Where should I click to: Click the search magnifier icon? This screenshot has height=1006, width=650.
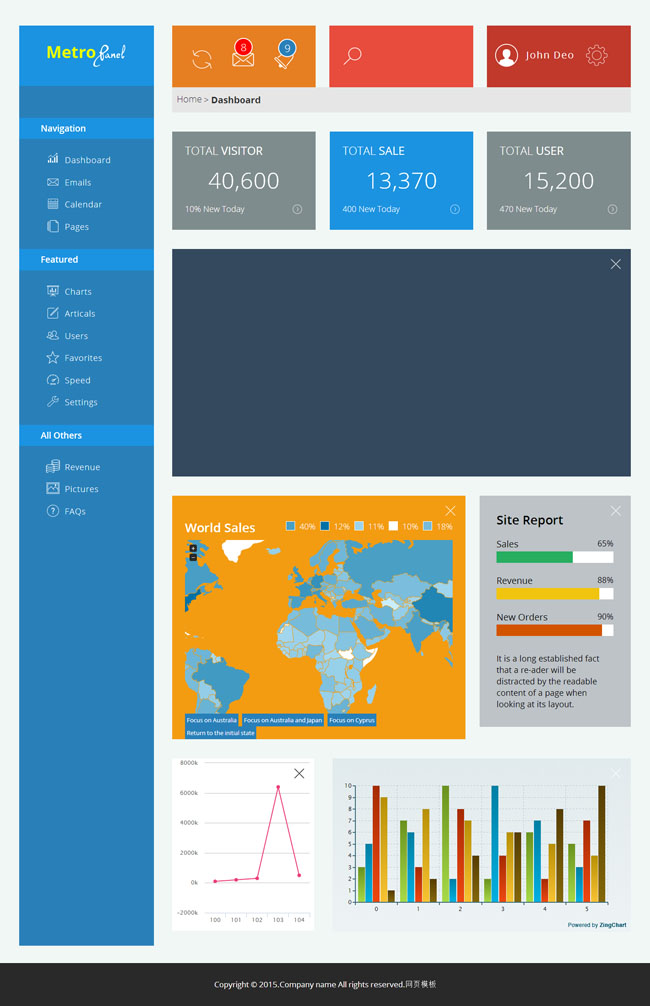[352, 56]
